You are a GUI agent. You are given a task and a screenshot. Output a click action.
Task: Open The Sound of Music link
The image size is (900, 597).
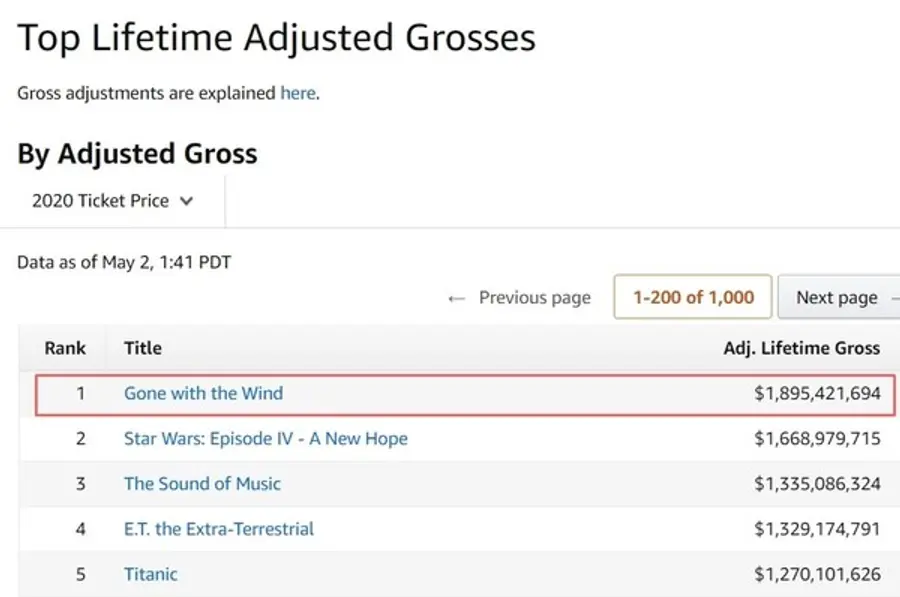202,484
